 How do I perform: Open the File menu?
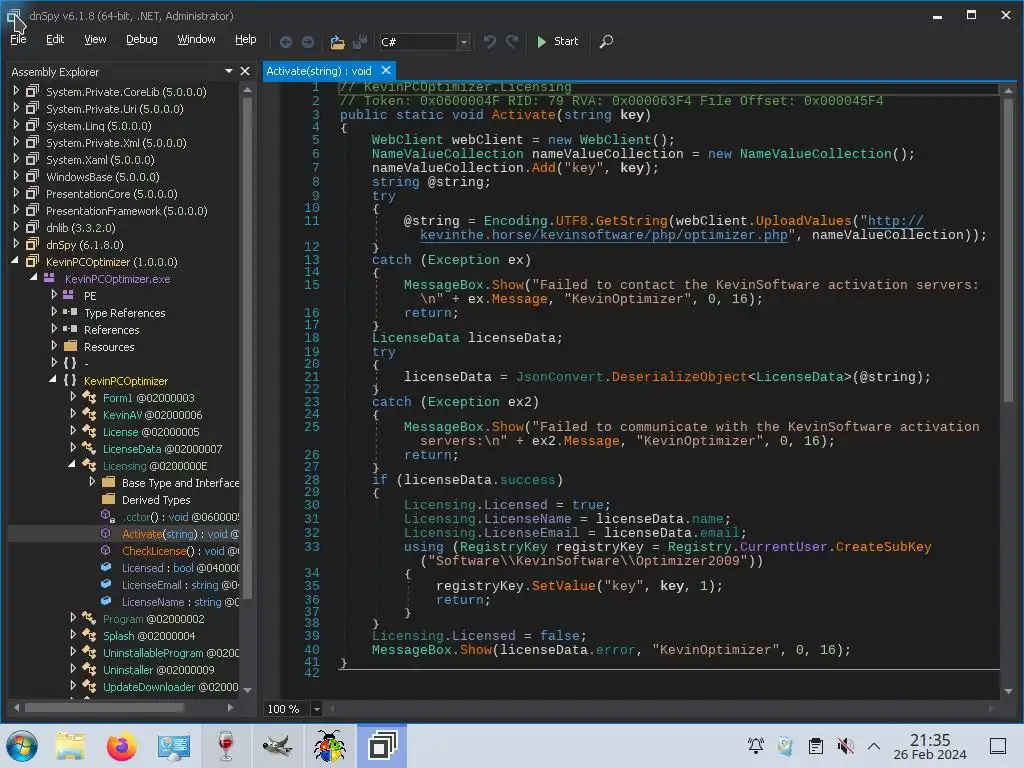[x=18, y=39]
